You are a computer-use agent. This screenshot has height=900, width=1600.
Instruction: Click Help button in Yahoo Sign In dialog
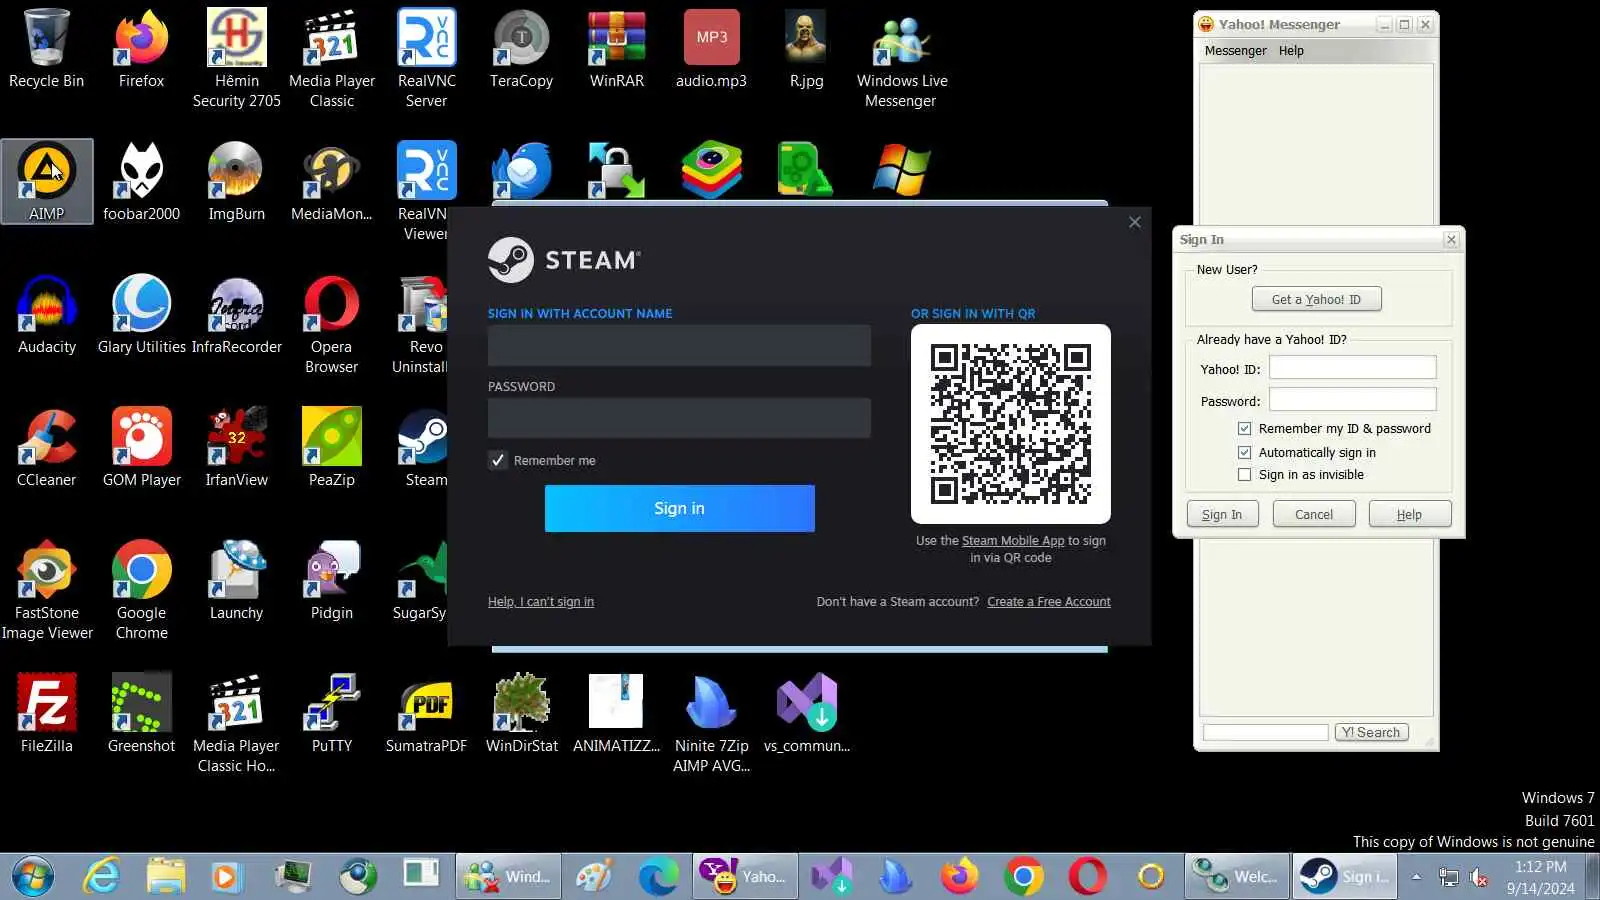click(x=1409, y=514)
